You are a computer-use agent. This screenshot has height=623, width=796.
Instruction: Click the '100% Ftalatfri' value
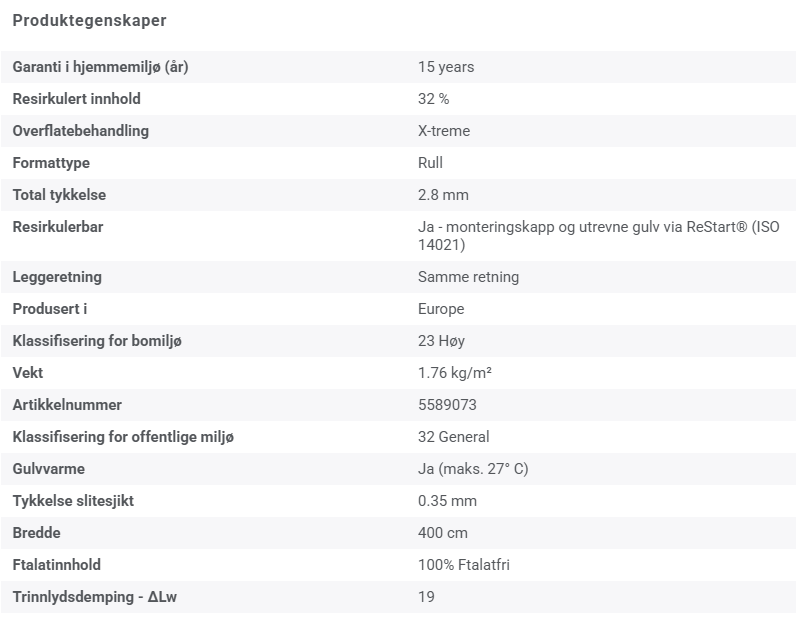[463, 565]
